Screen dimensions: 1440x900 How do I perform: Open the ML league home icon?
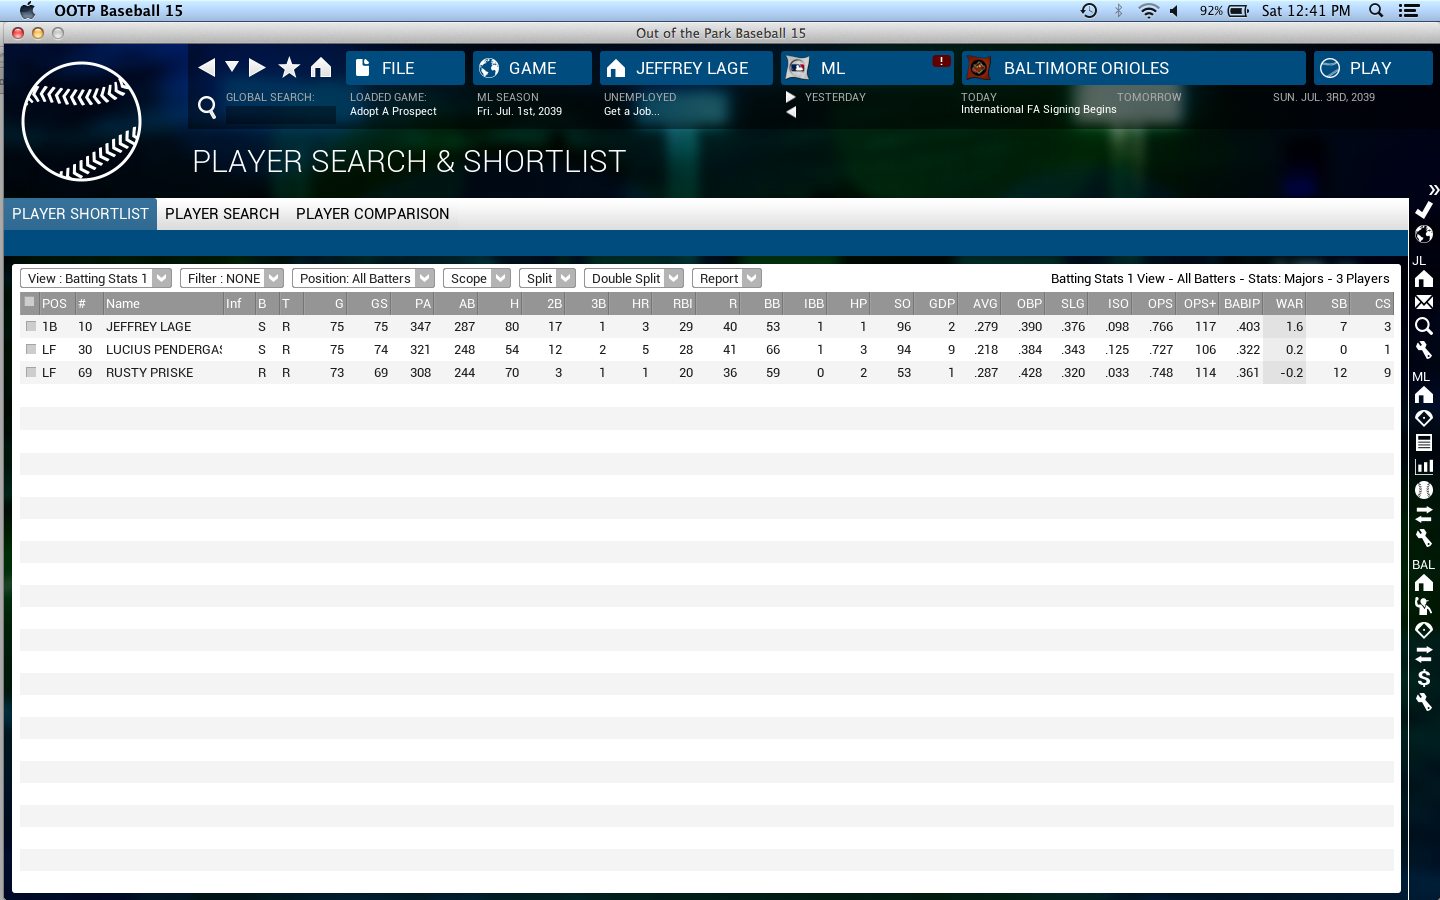[x=1424, y=395]
